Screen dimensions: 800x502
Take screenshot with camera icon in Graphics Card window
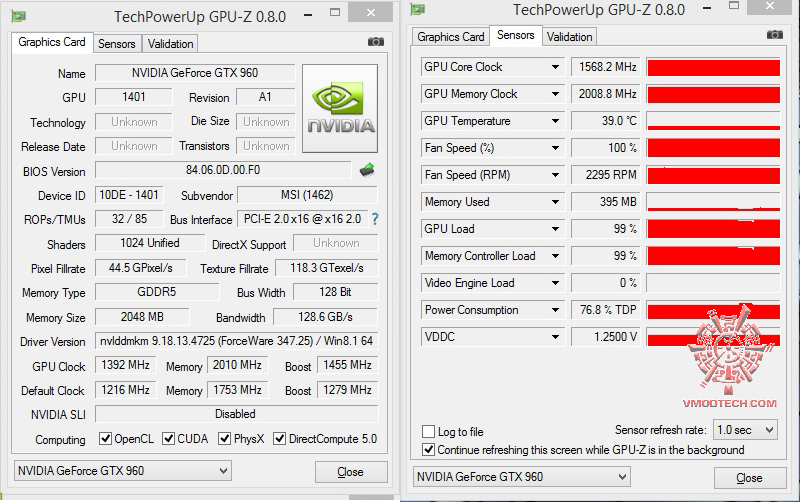[376, 42]
